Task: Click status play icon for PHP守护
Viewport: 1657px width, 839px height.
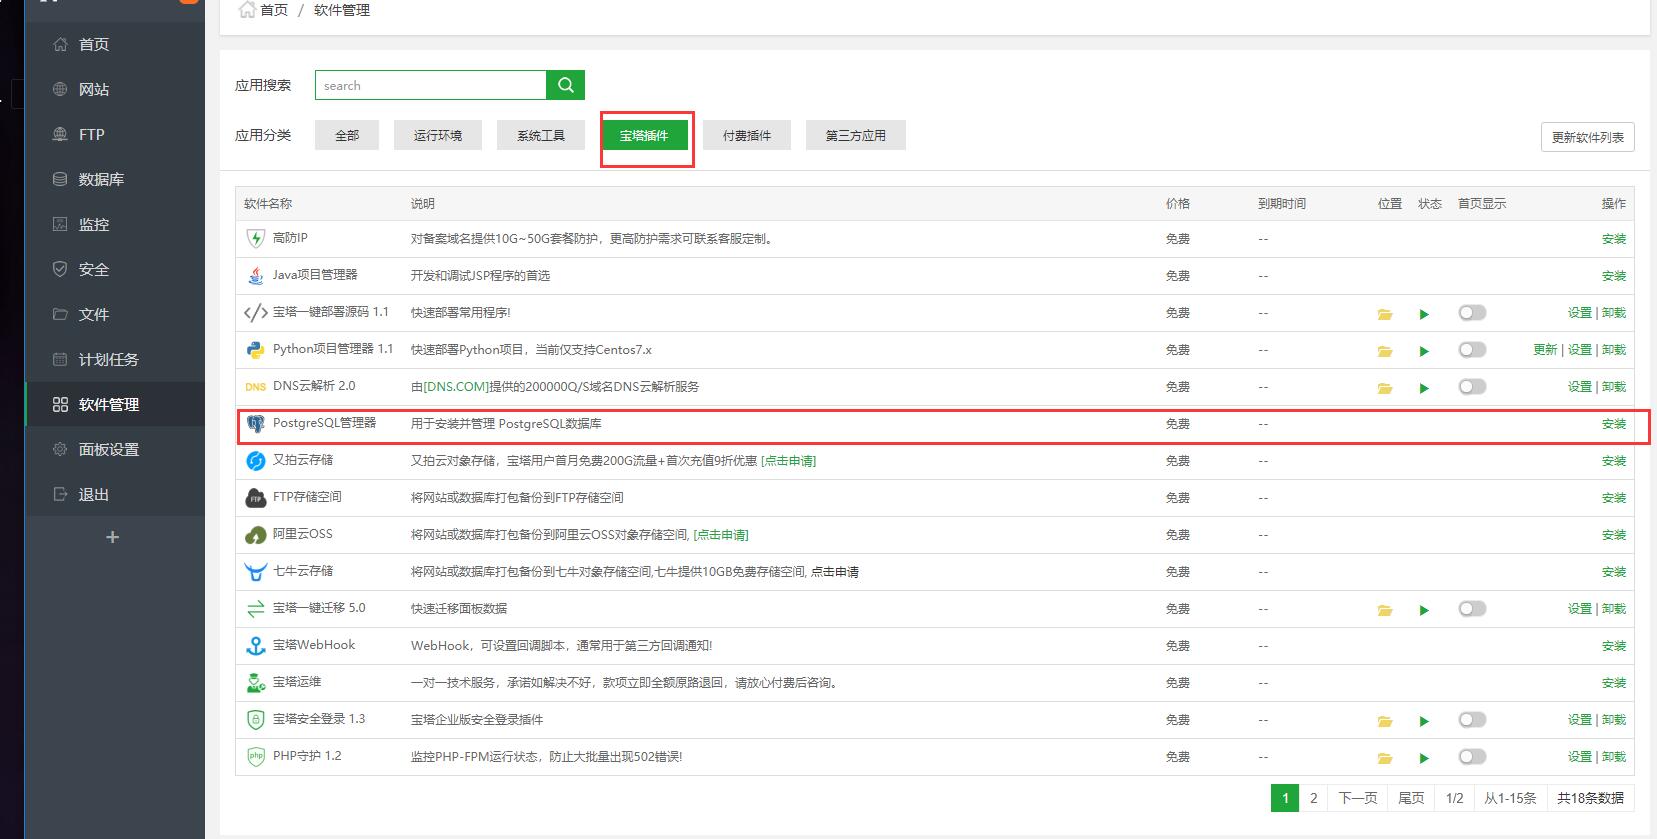Action: point(1424,758)
